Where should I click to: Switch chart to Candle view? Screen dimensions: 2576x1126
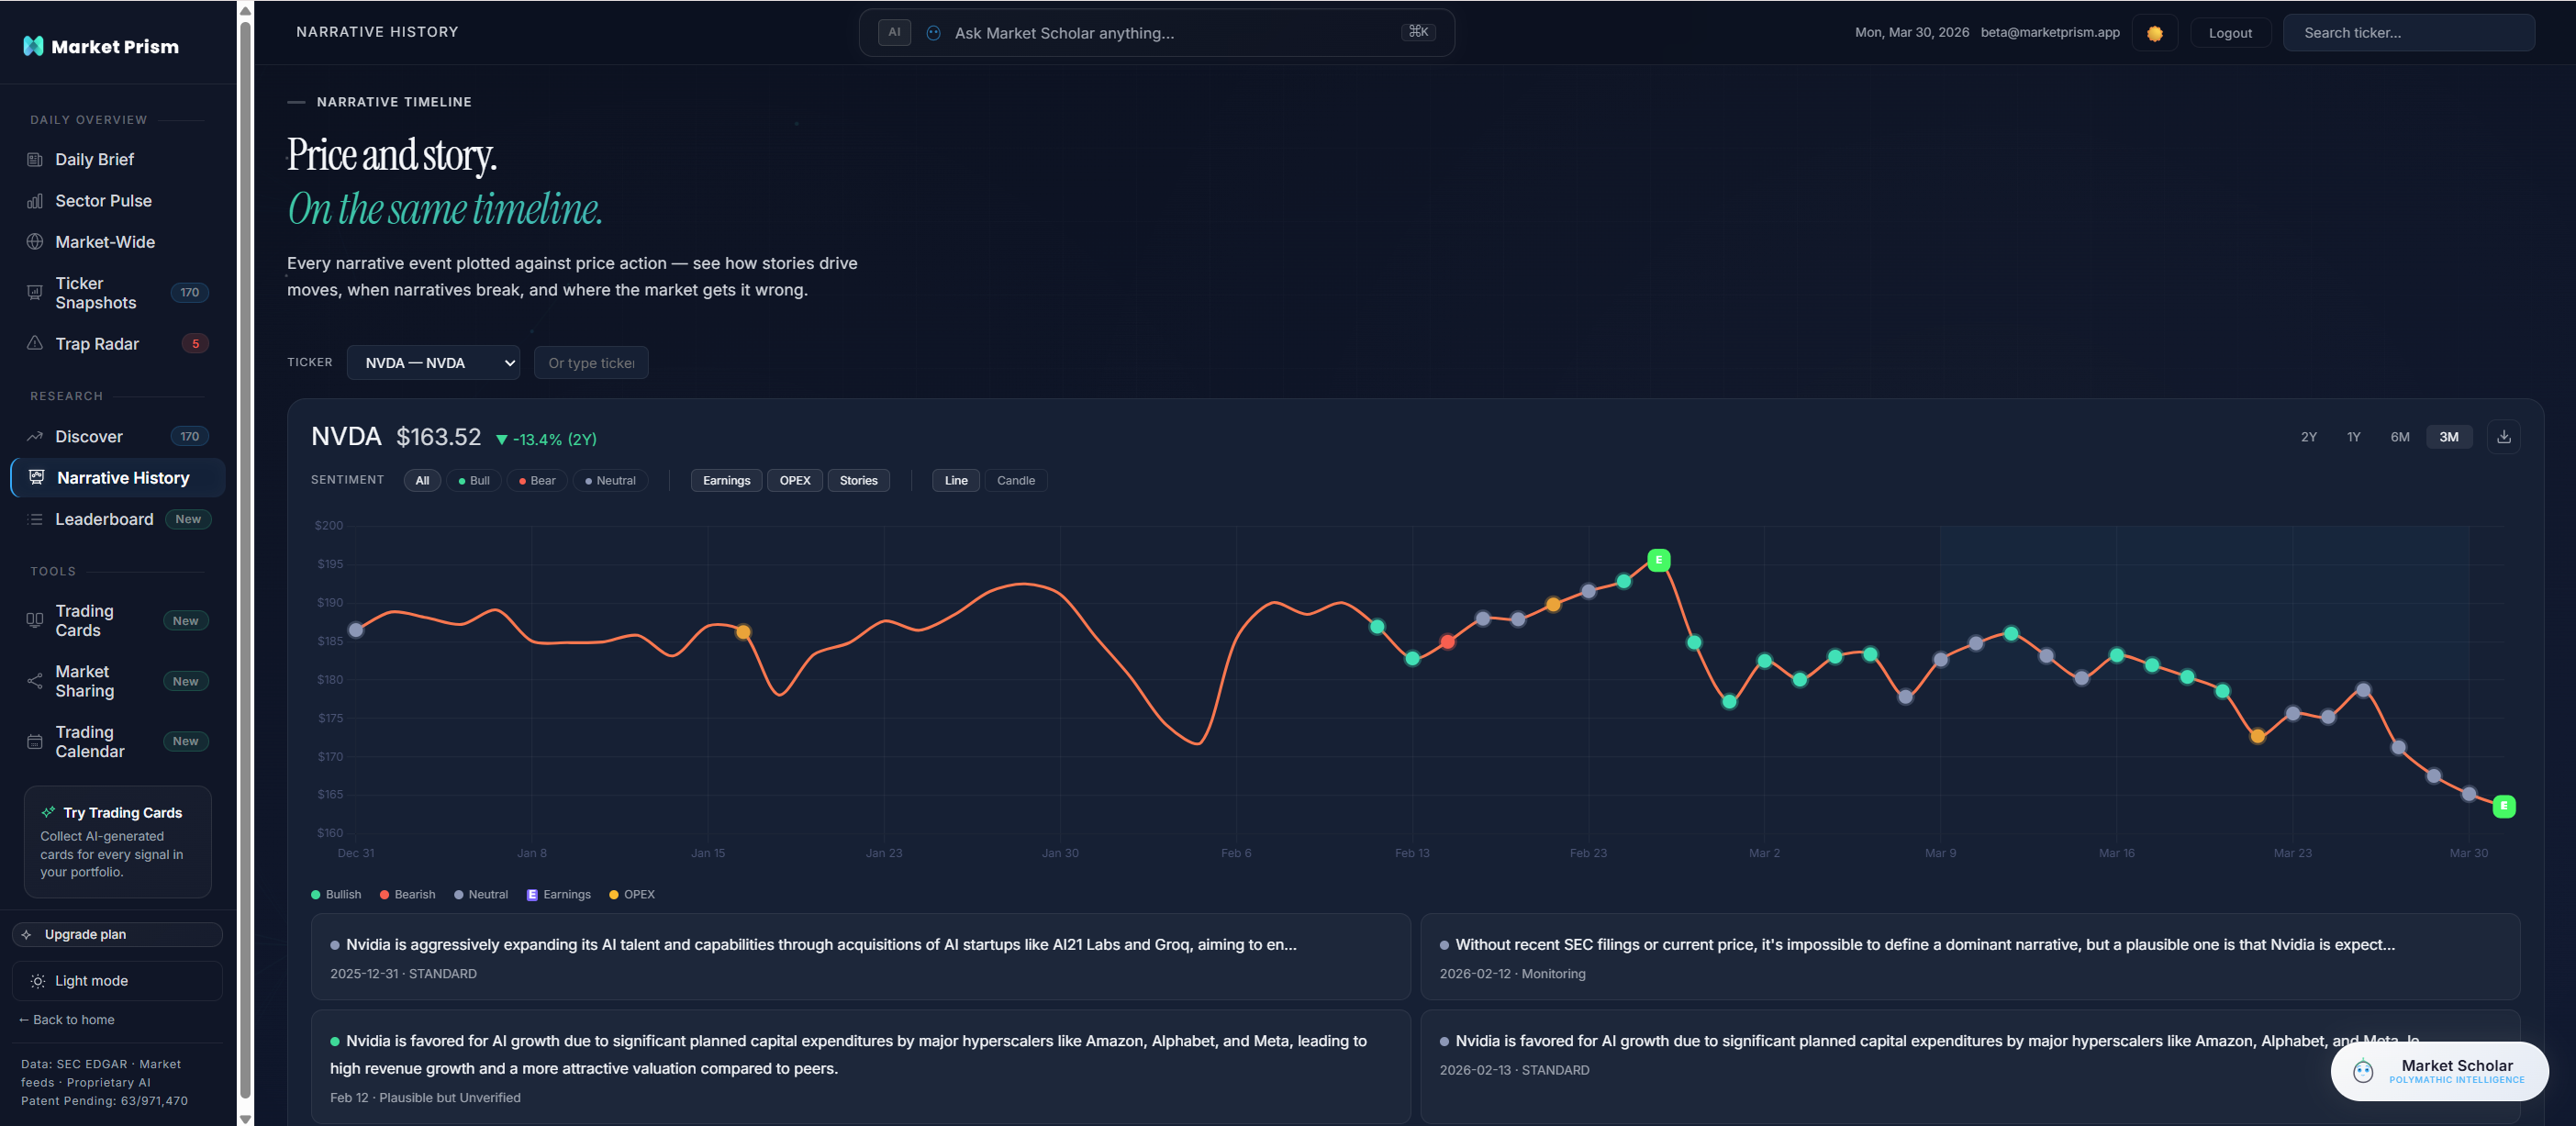point(1016,480)
